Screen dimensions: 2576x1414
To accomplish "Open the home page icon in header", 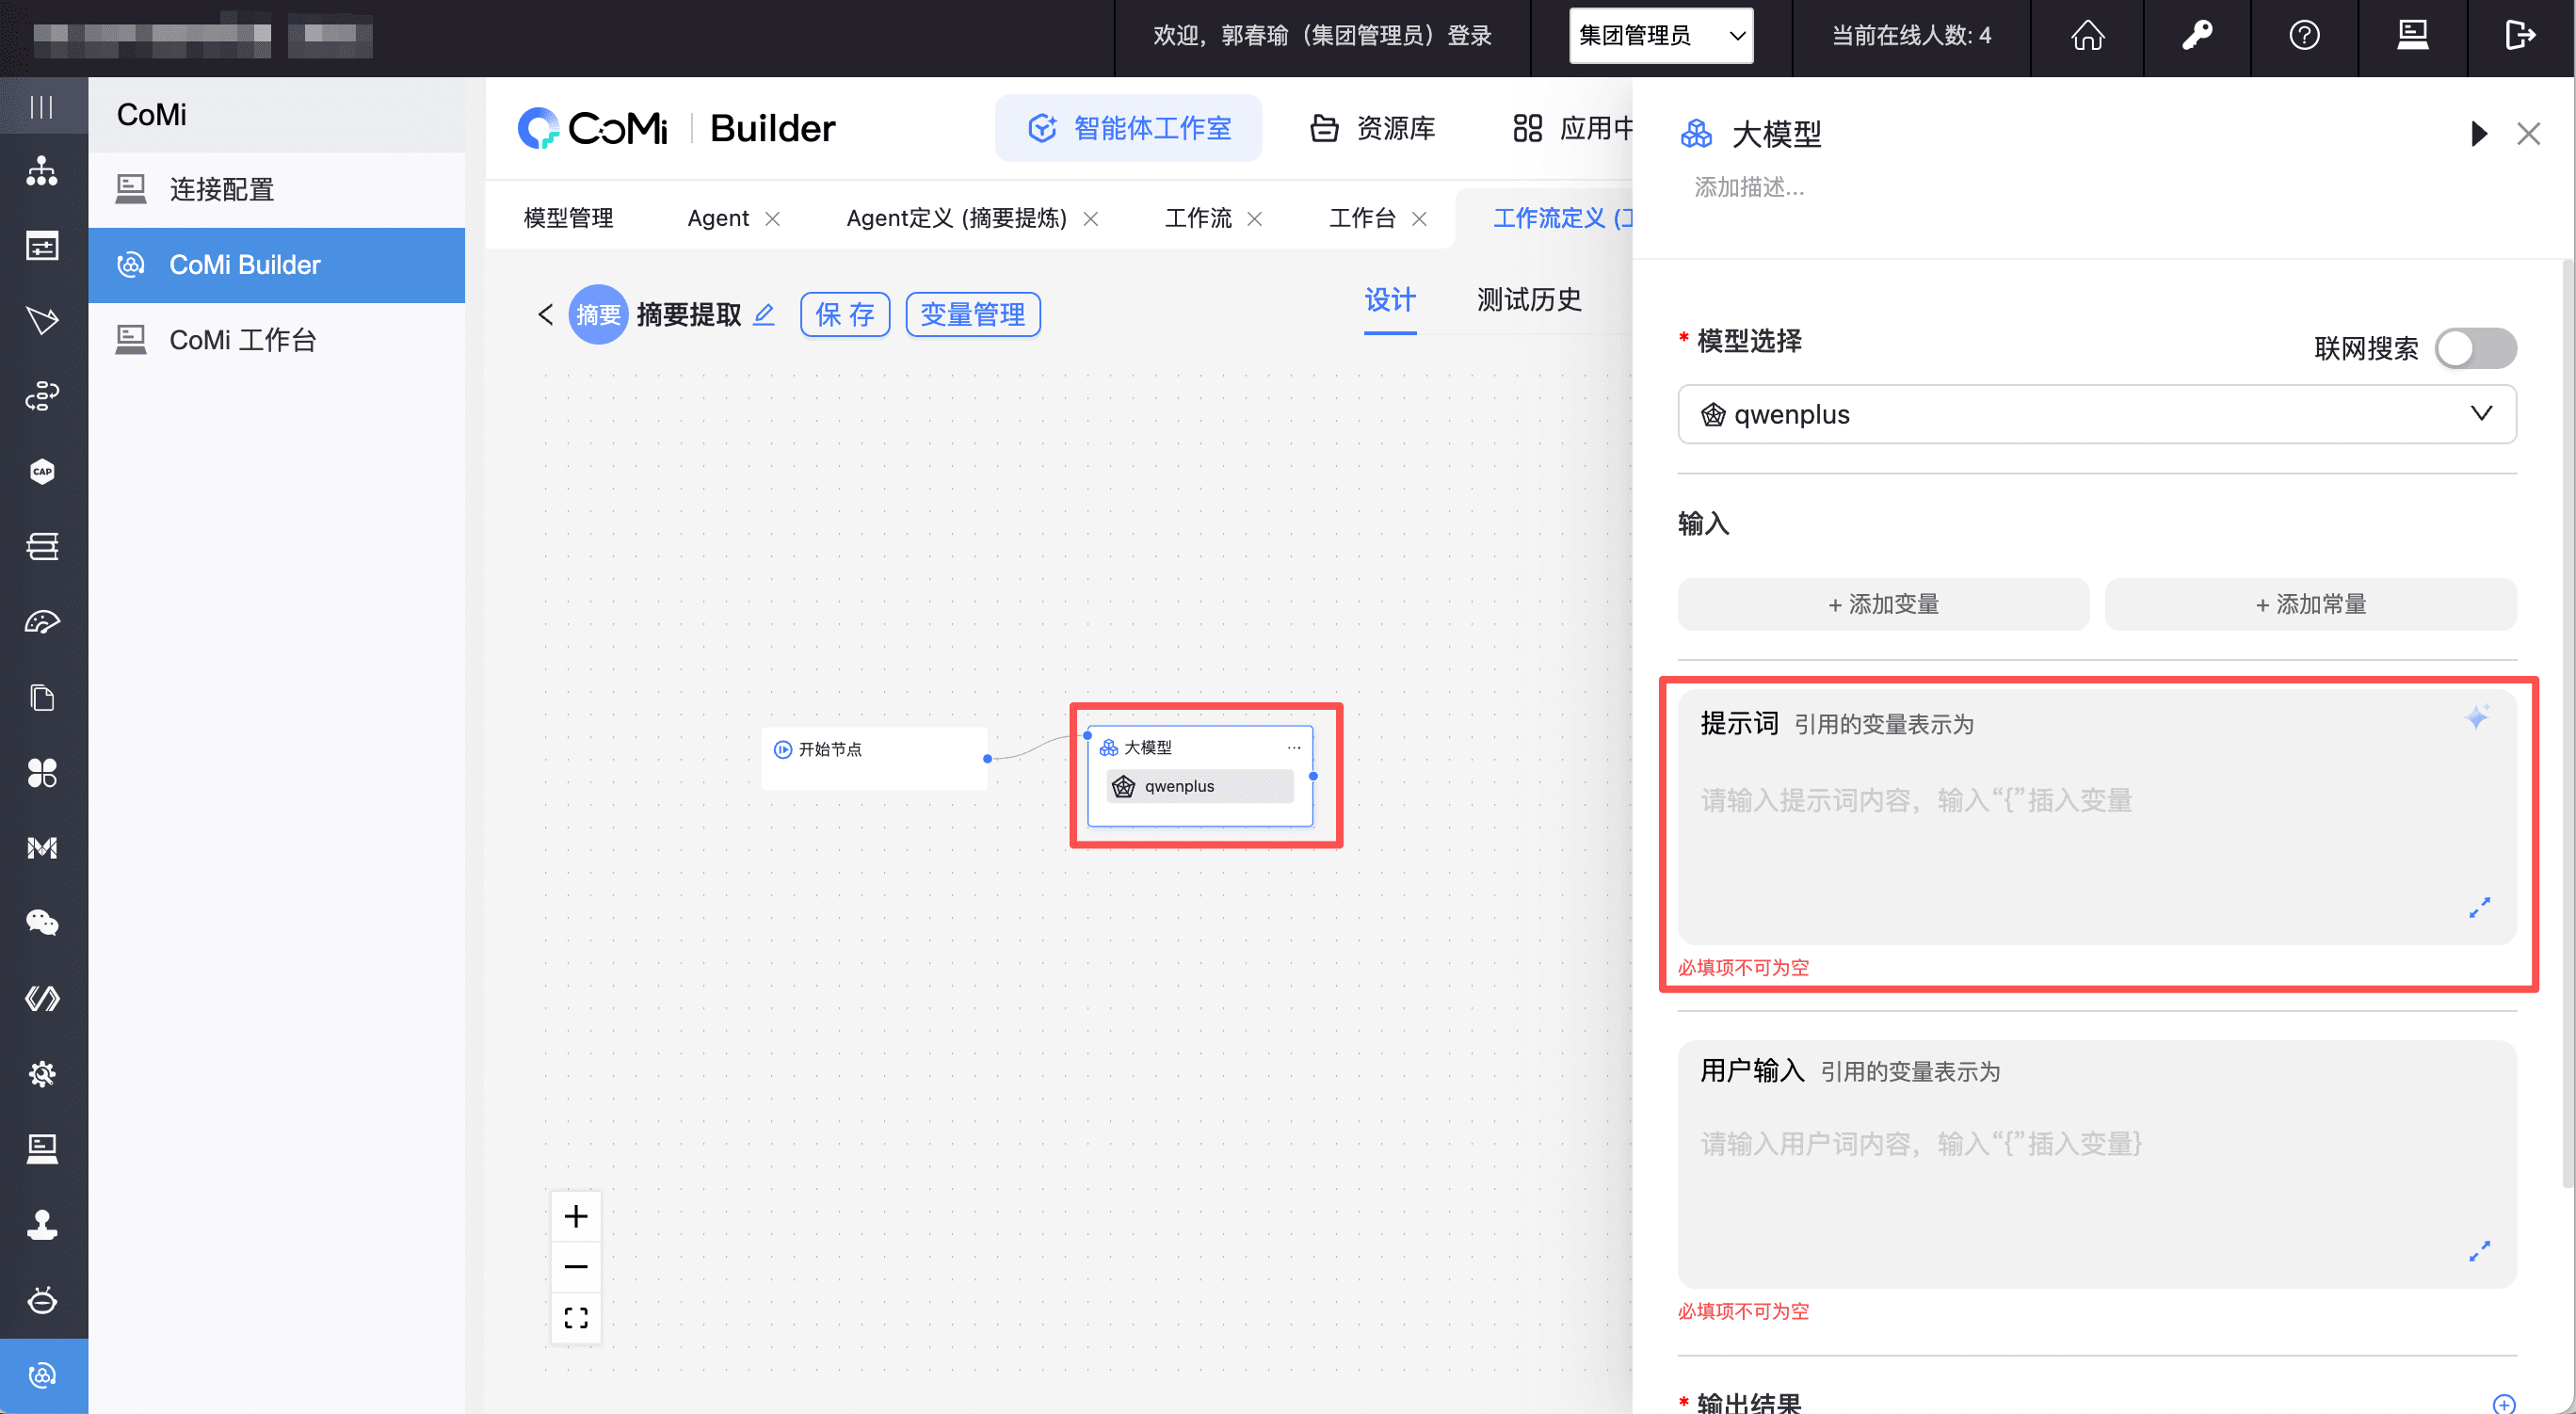I will (x=2087, y=36).
